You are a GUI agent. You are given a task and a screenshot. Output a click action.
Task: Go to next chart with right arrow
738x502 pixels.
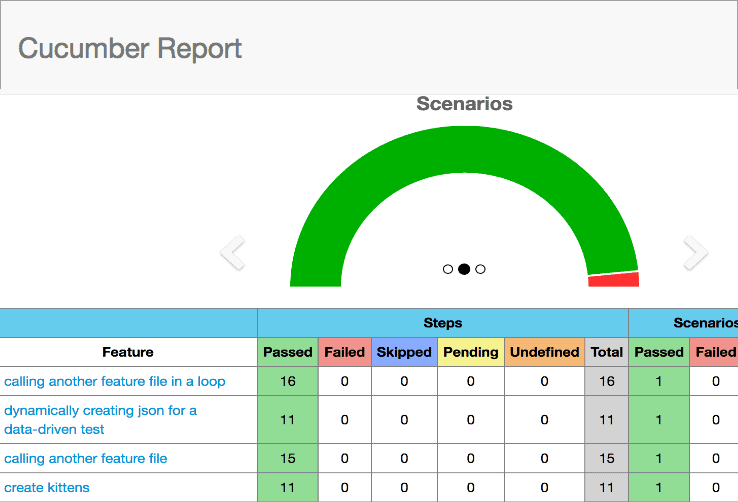point(695,253)
